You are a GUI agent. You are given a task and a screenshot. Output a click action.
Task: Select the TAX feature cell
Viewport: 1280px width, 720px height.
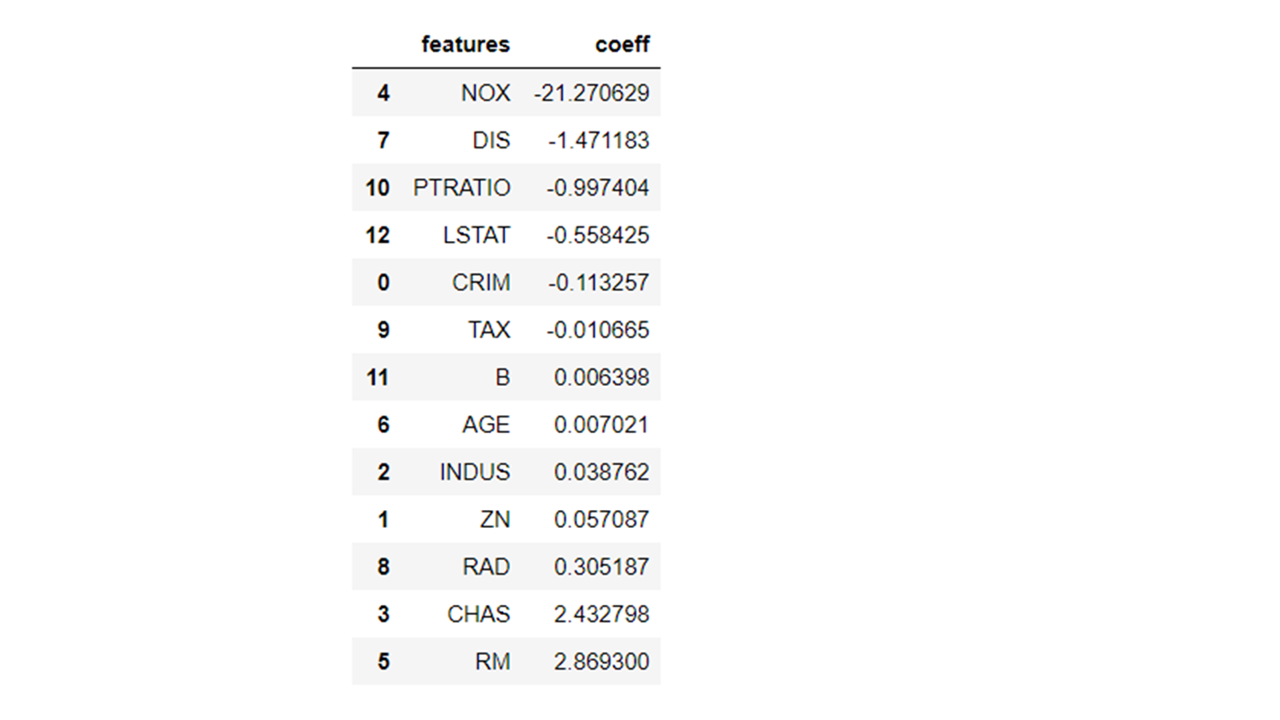(489, 330)
